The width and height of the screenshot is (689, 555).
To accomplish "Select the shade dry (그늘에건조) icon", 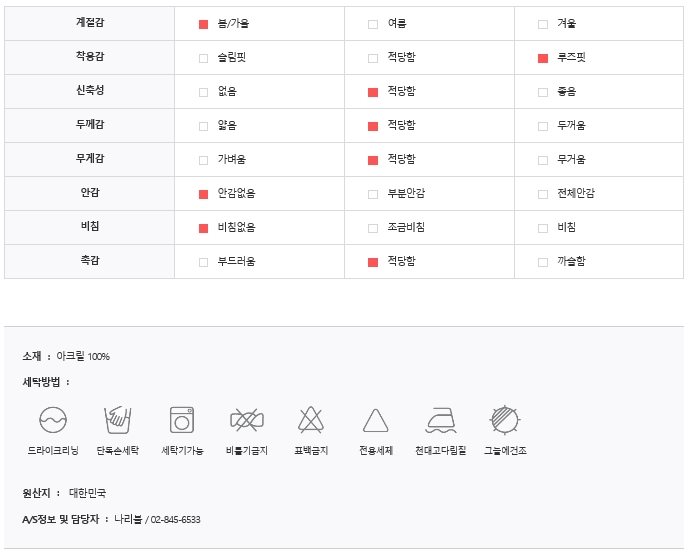I will [505, 420].
